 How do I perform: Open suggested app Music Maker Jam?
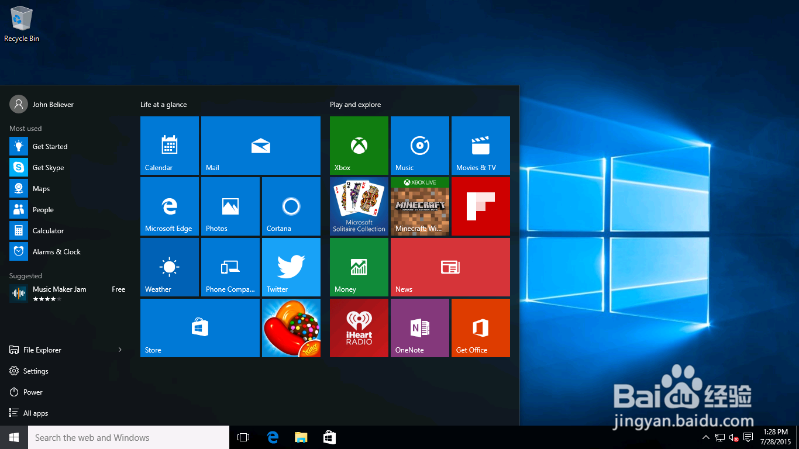point(67,294)
